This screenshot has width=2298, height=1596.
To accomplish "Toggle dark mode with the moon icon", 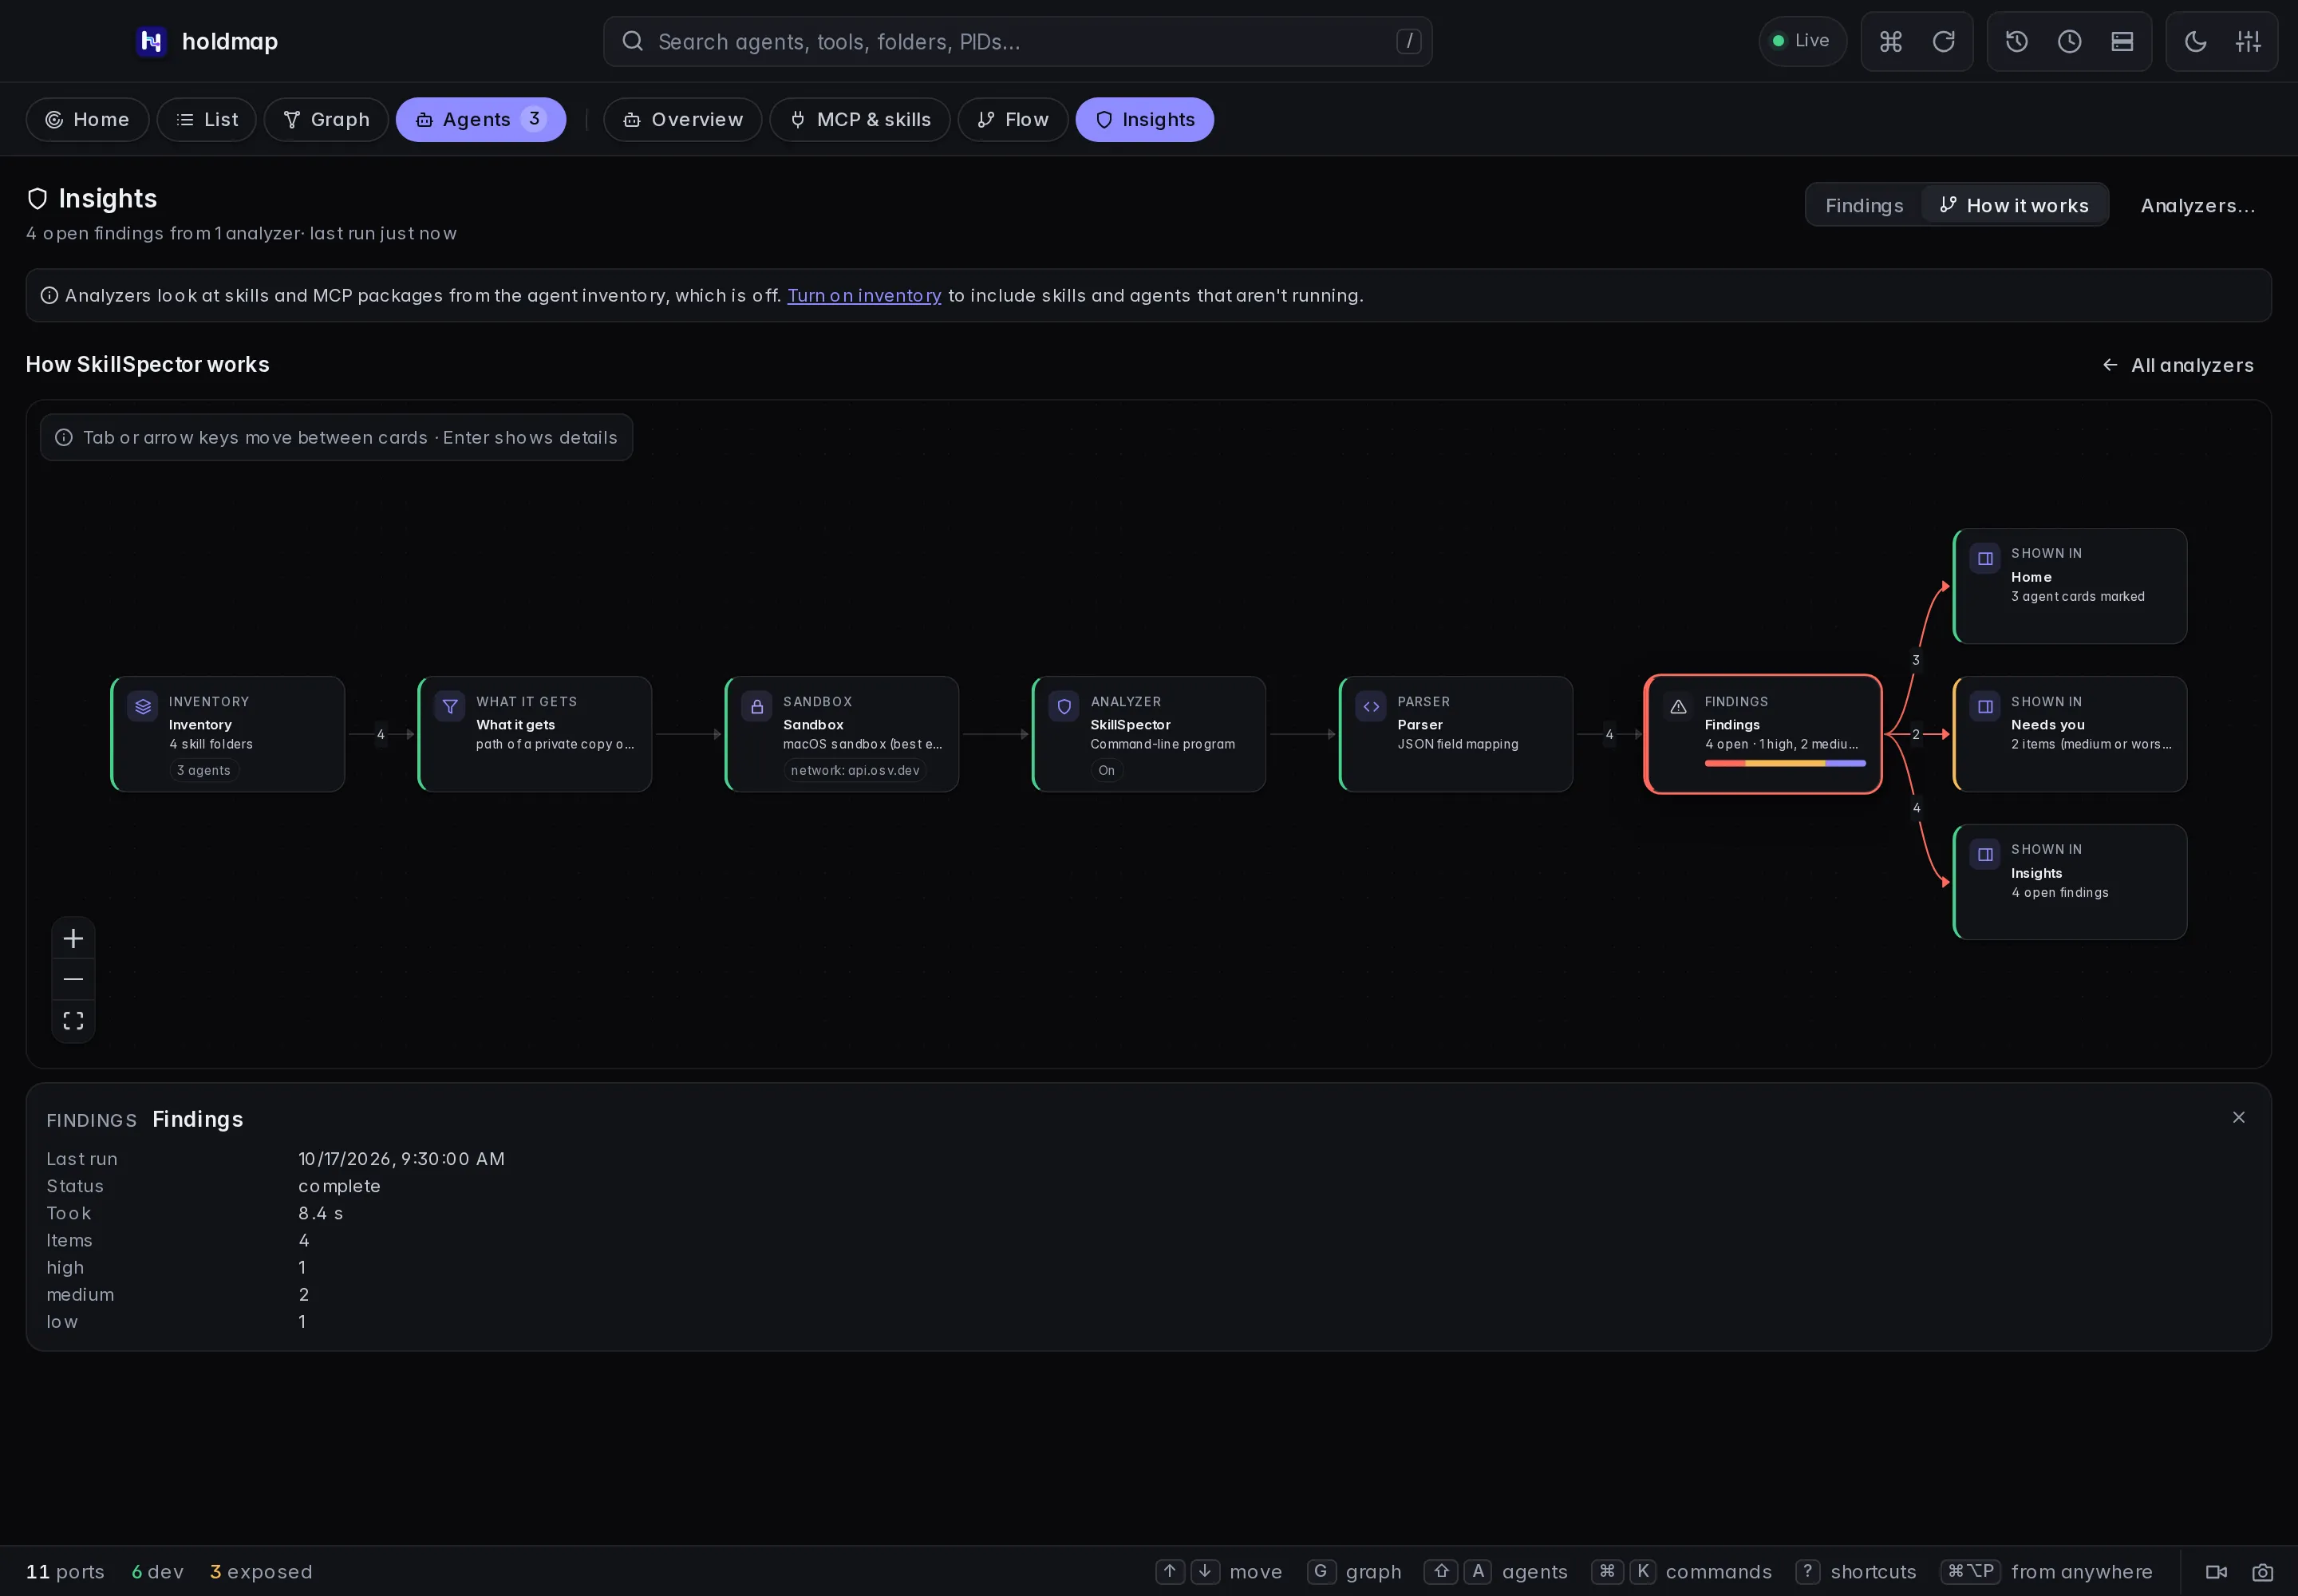I will click(x=2195, y=41).
